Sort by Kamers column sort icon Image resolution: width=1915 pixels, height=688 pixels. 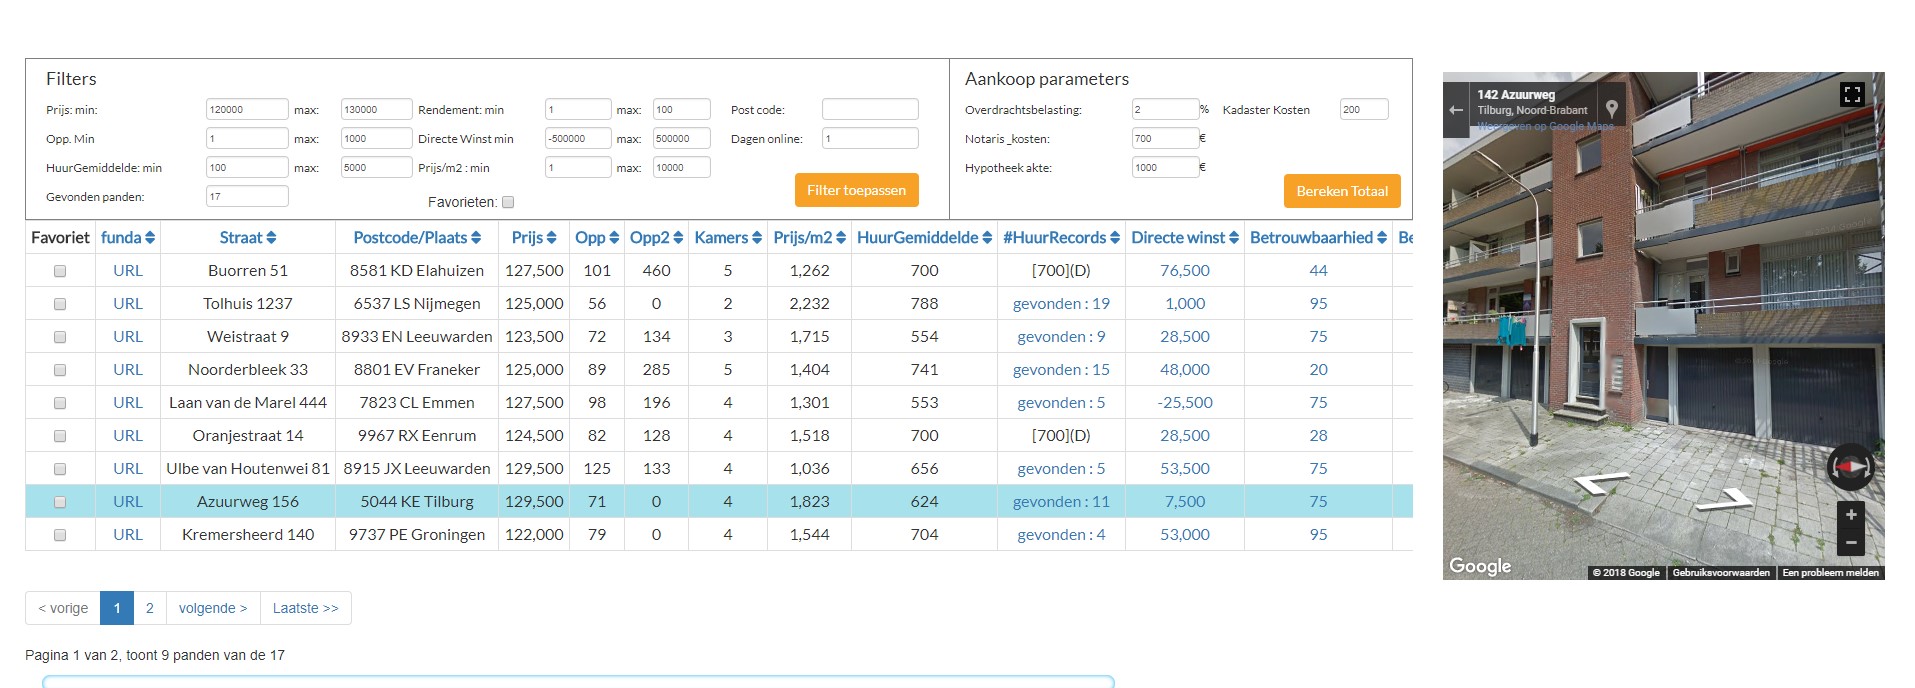tap(757, 238)
